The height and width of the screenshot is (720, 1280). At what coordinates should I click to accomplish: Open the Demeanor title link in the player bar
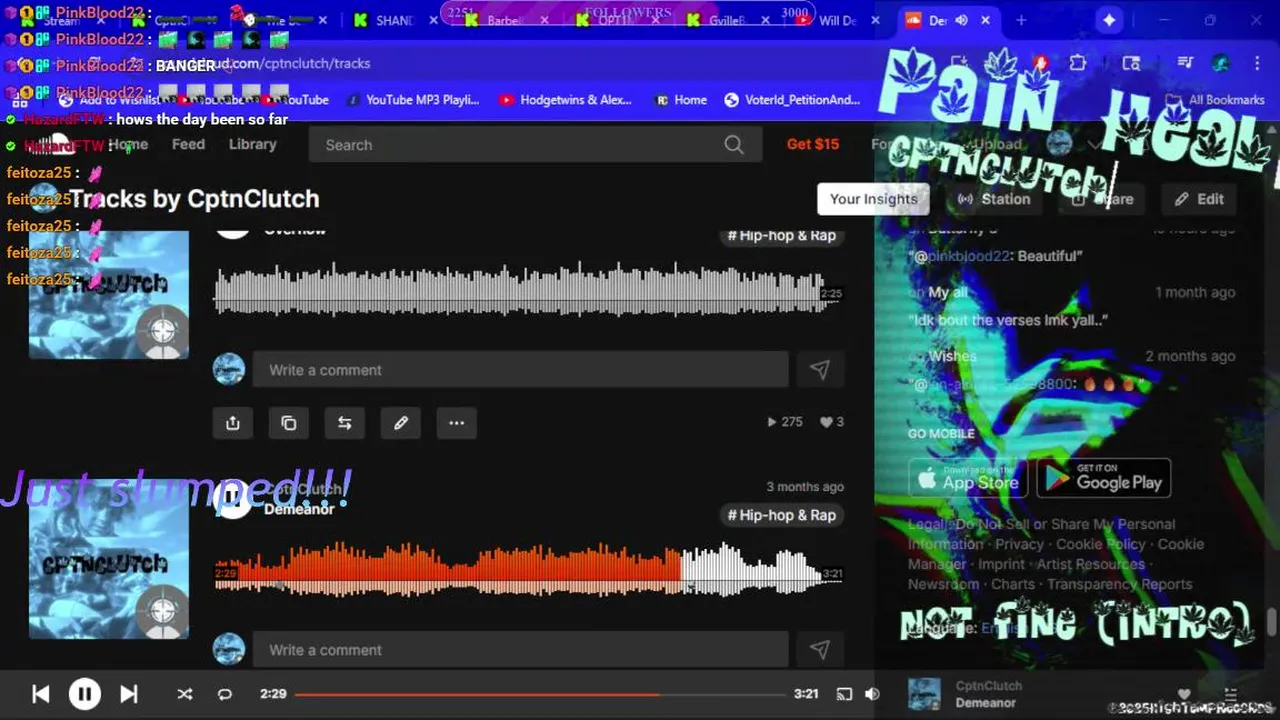click(x=986, y=703)
